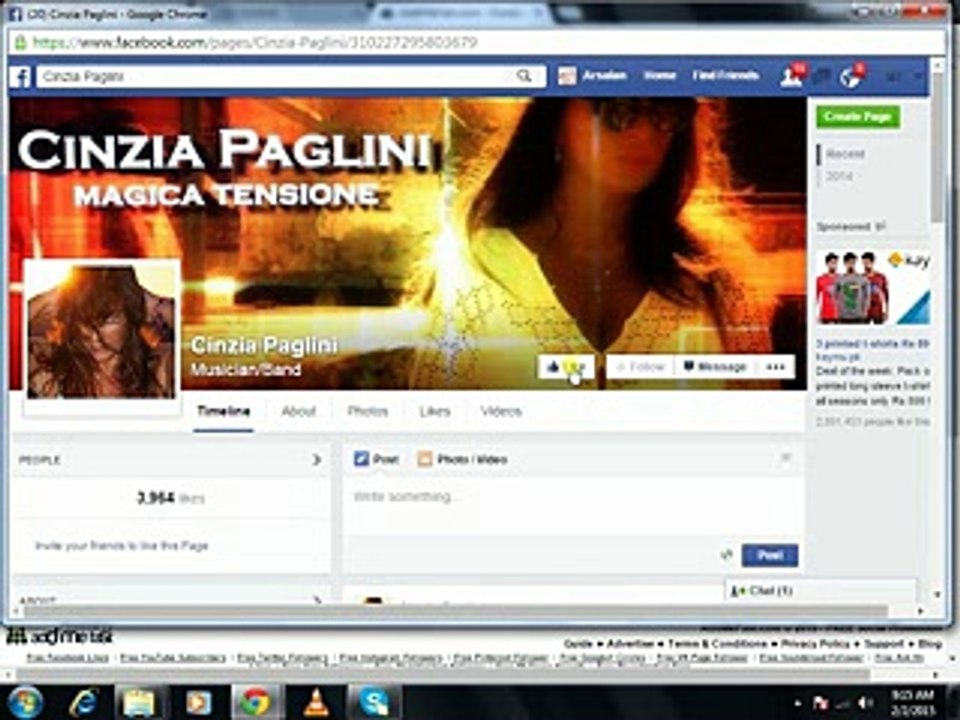Click the sponsored t-shirt ad image

[872, 287]
